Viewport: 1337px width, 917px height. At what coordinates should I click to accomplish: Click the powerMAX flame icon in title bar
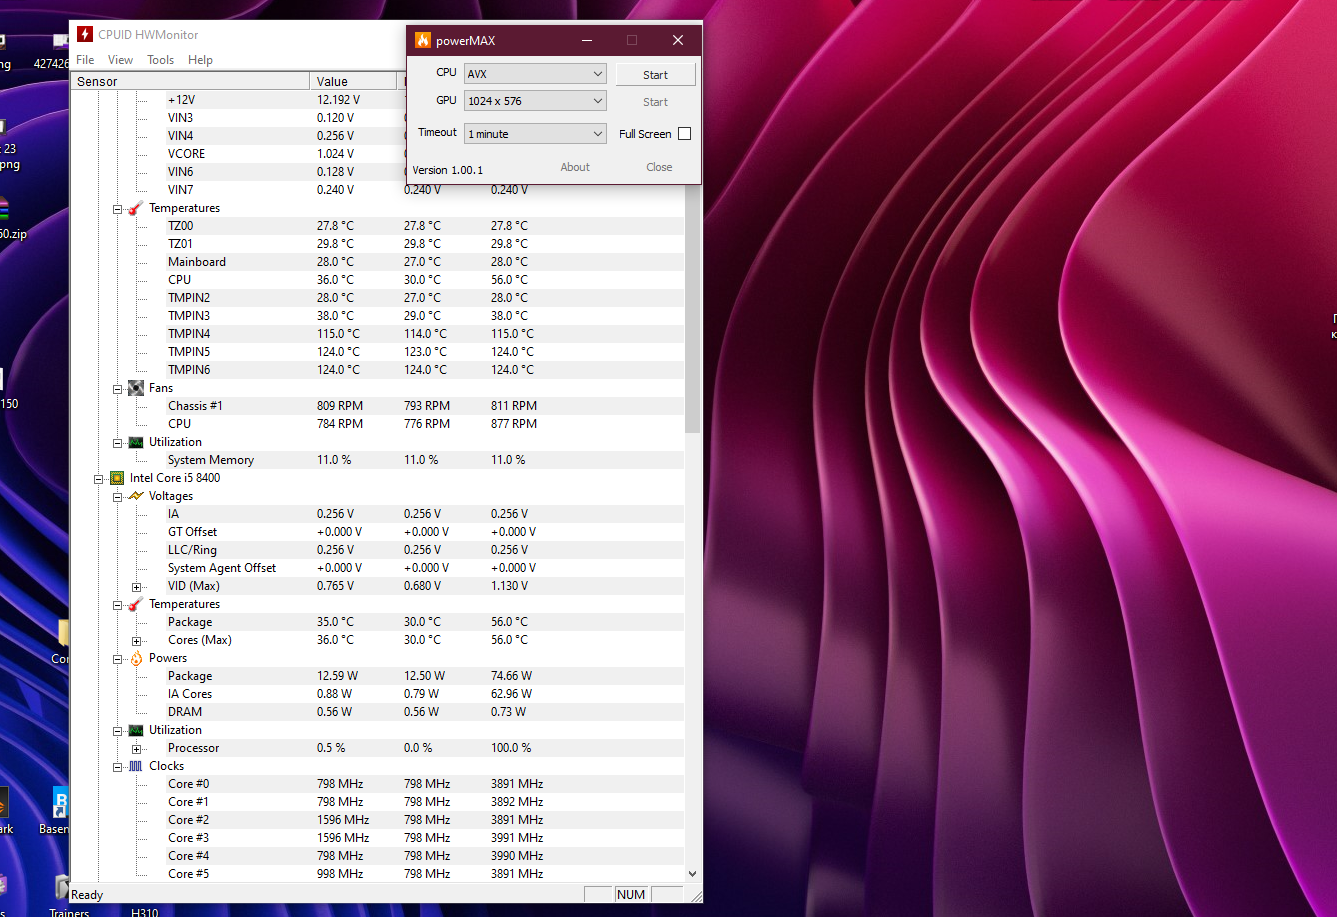[423, 40]
